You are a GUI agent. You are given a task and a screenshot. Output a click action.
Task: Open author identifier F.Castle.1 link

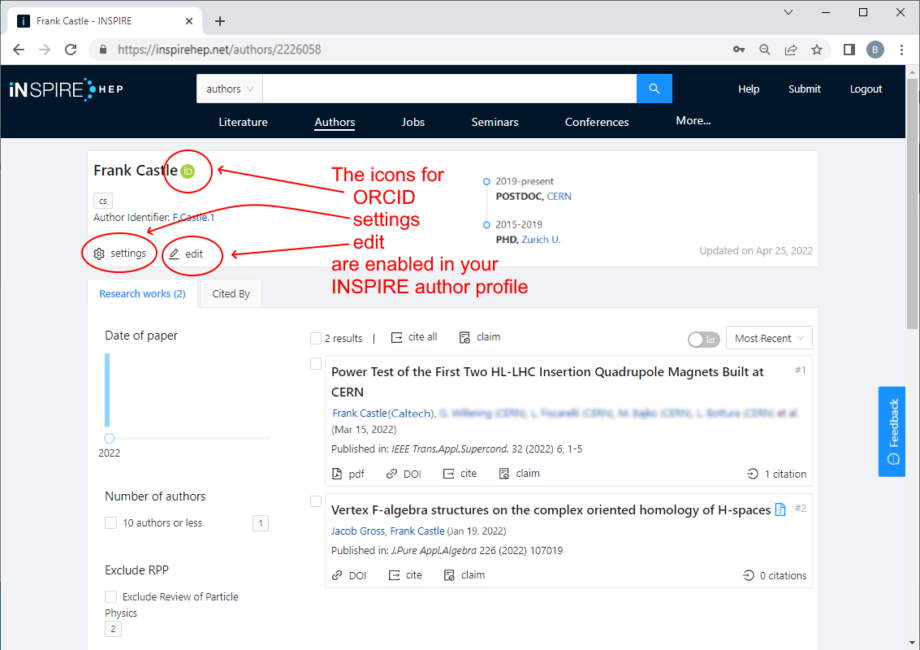click(x=194, y=217)
